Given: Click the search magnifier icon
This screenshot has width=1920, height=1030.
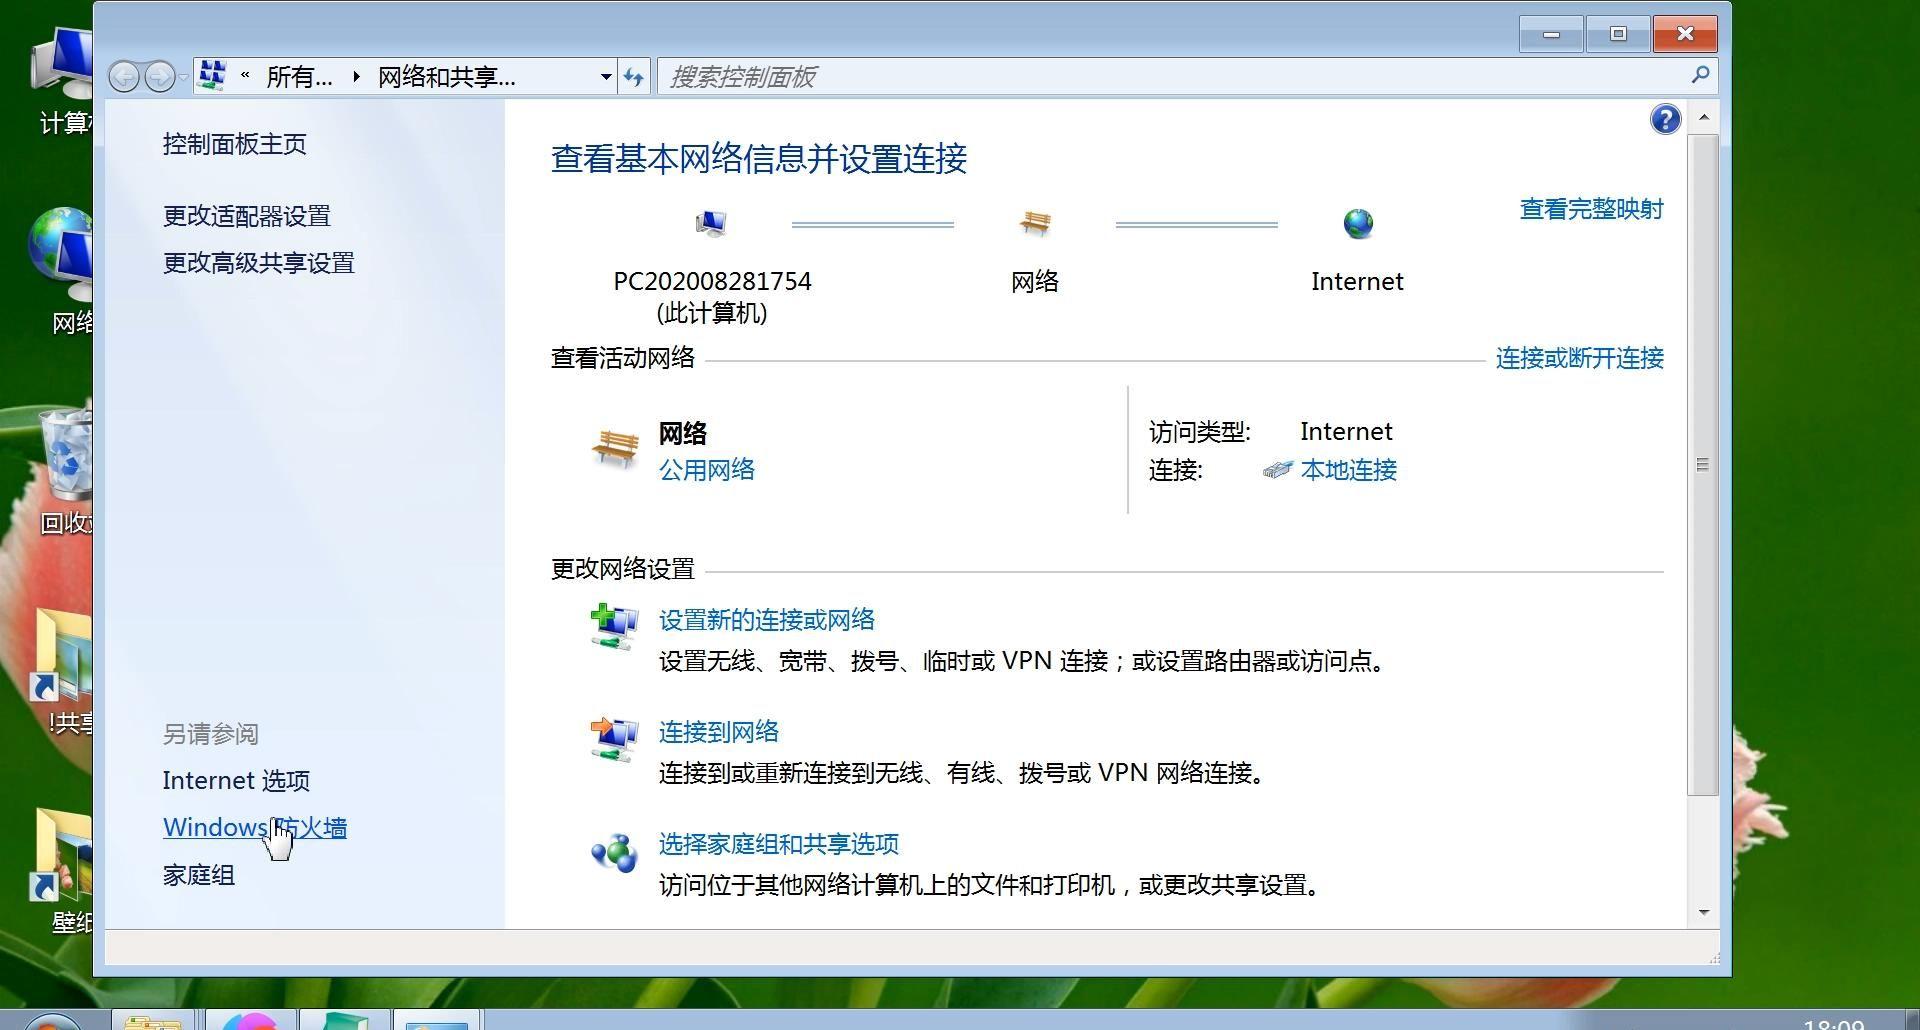Looking at the screenshot, I should click(x=1700, y=75).
